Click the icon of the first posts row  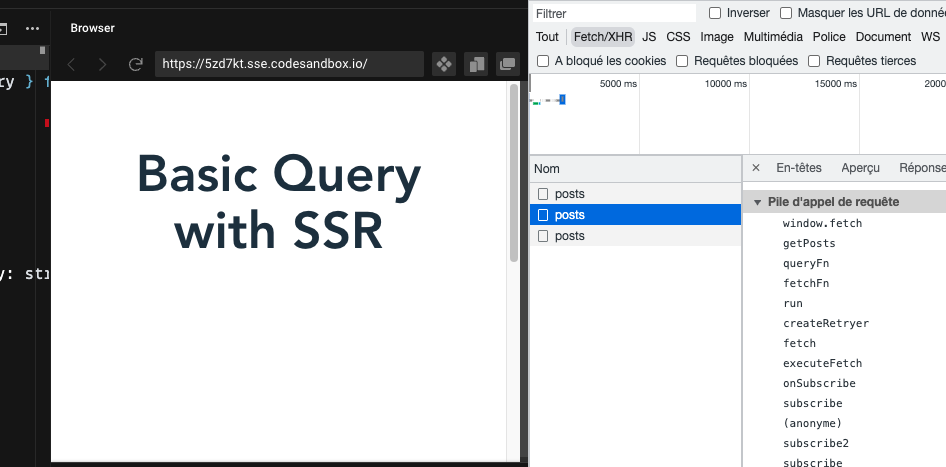pyautogui.click(x=543, y=194)
